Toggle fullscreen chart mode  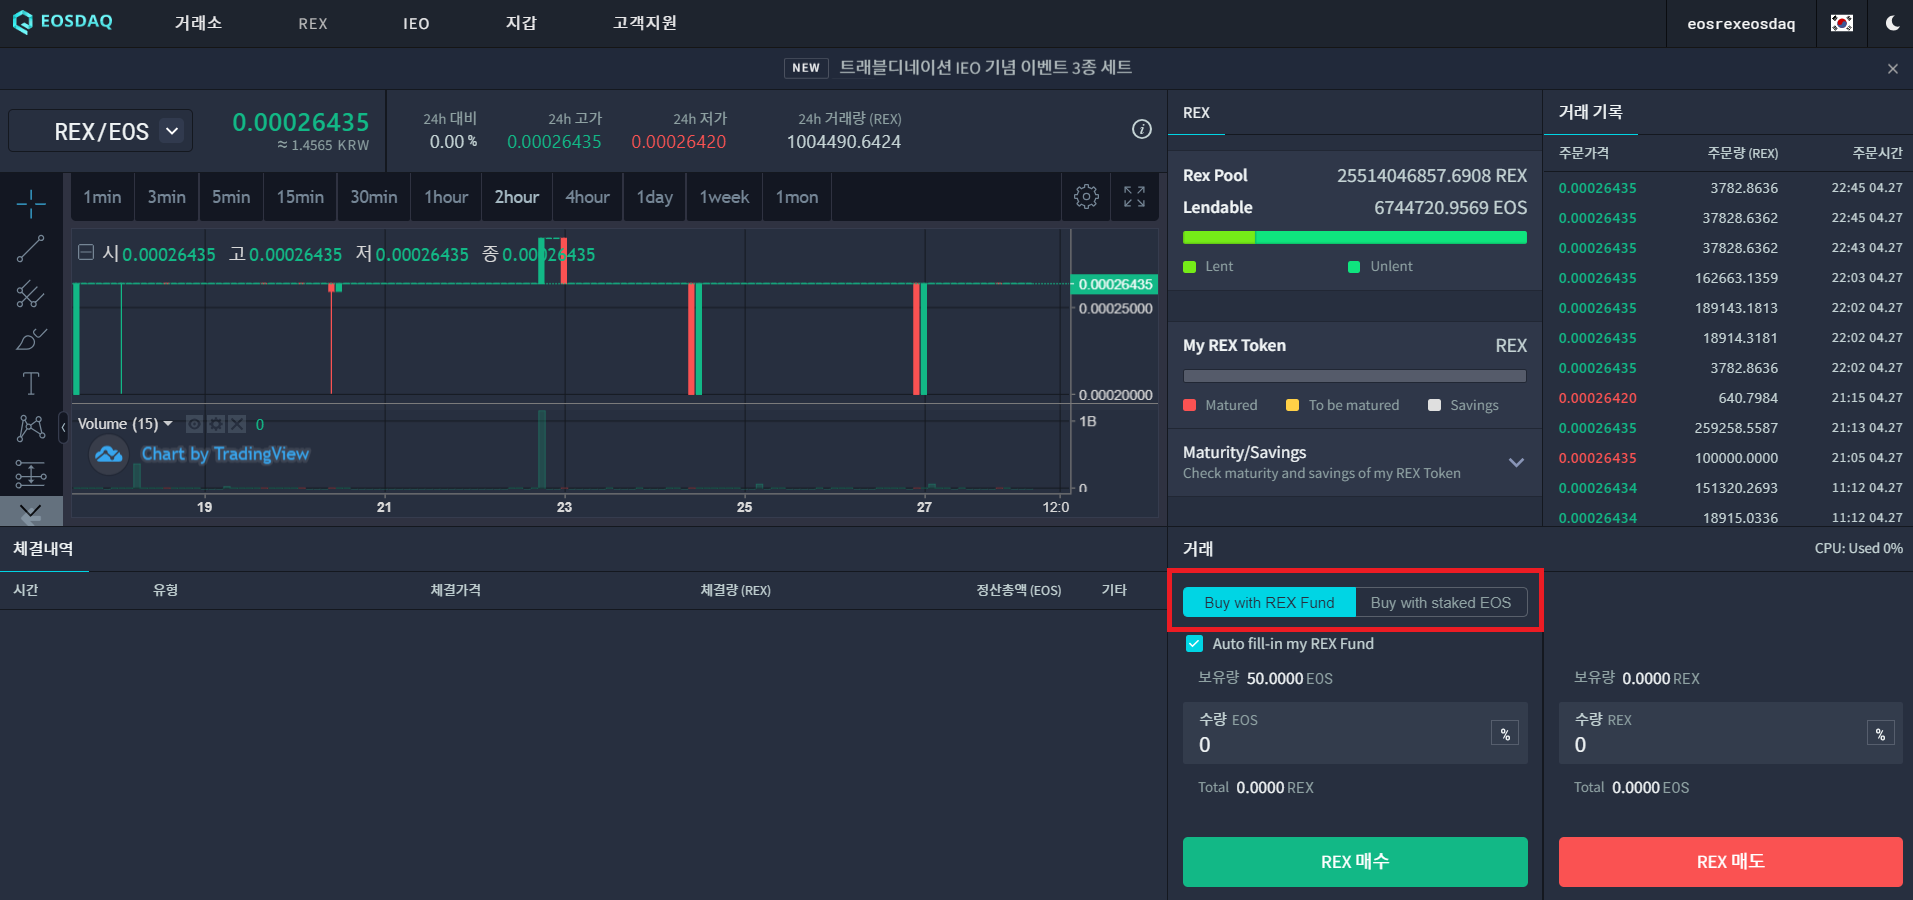pos(1134,197)
